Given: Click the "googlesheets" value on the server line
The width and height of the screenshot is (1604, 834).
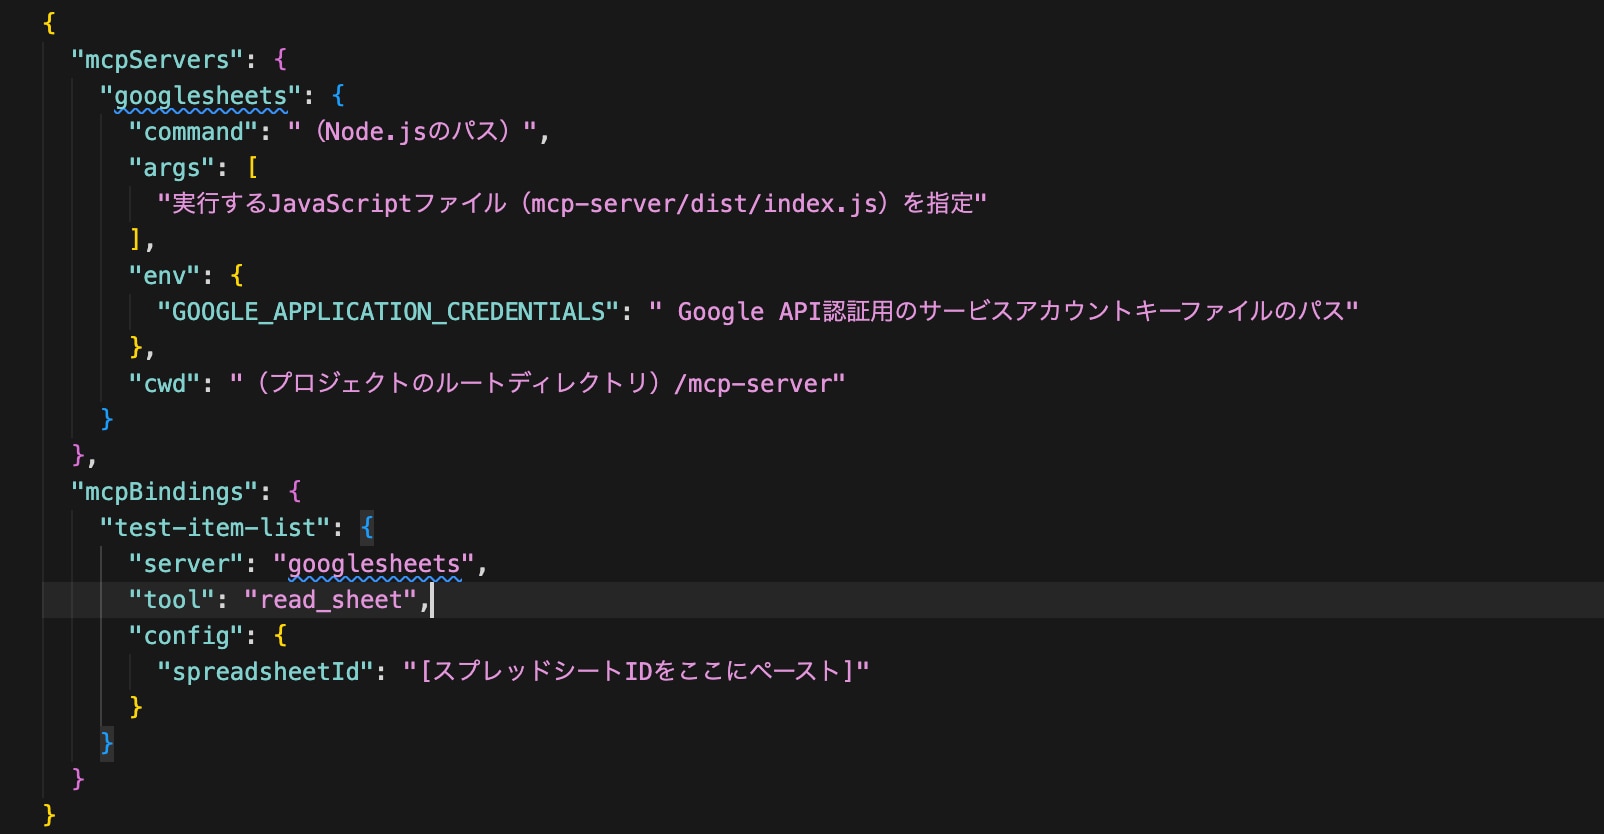Looking at the screenshot, I should pos(374,564).
